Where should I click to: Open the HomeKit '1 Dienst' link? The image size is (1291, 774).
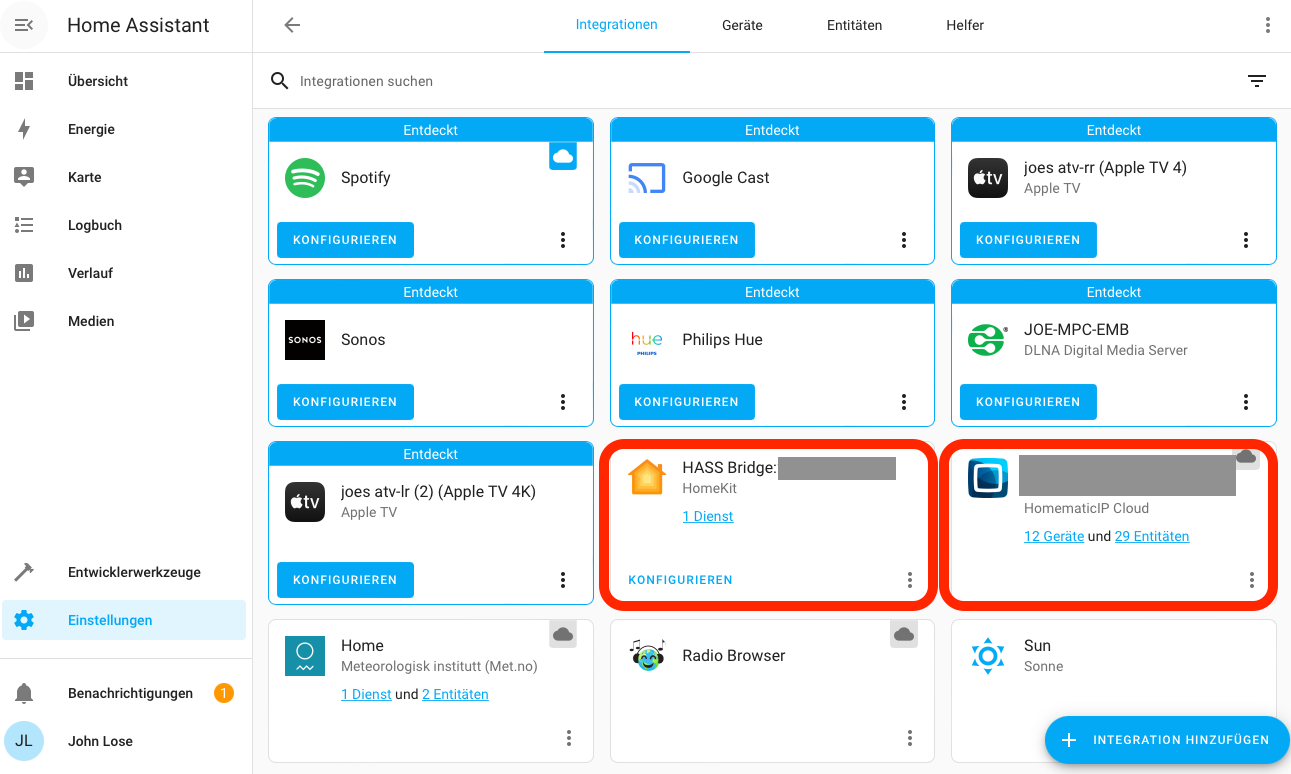click(x=707, y=516)
